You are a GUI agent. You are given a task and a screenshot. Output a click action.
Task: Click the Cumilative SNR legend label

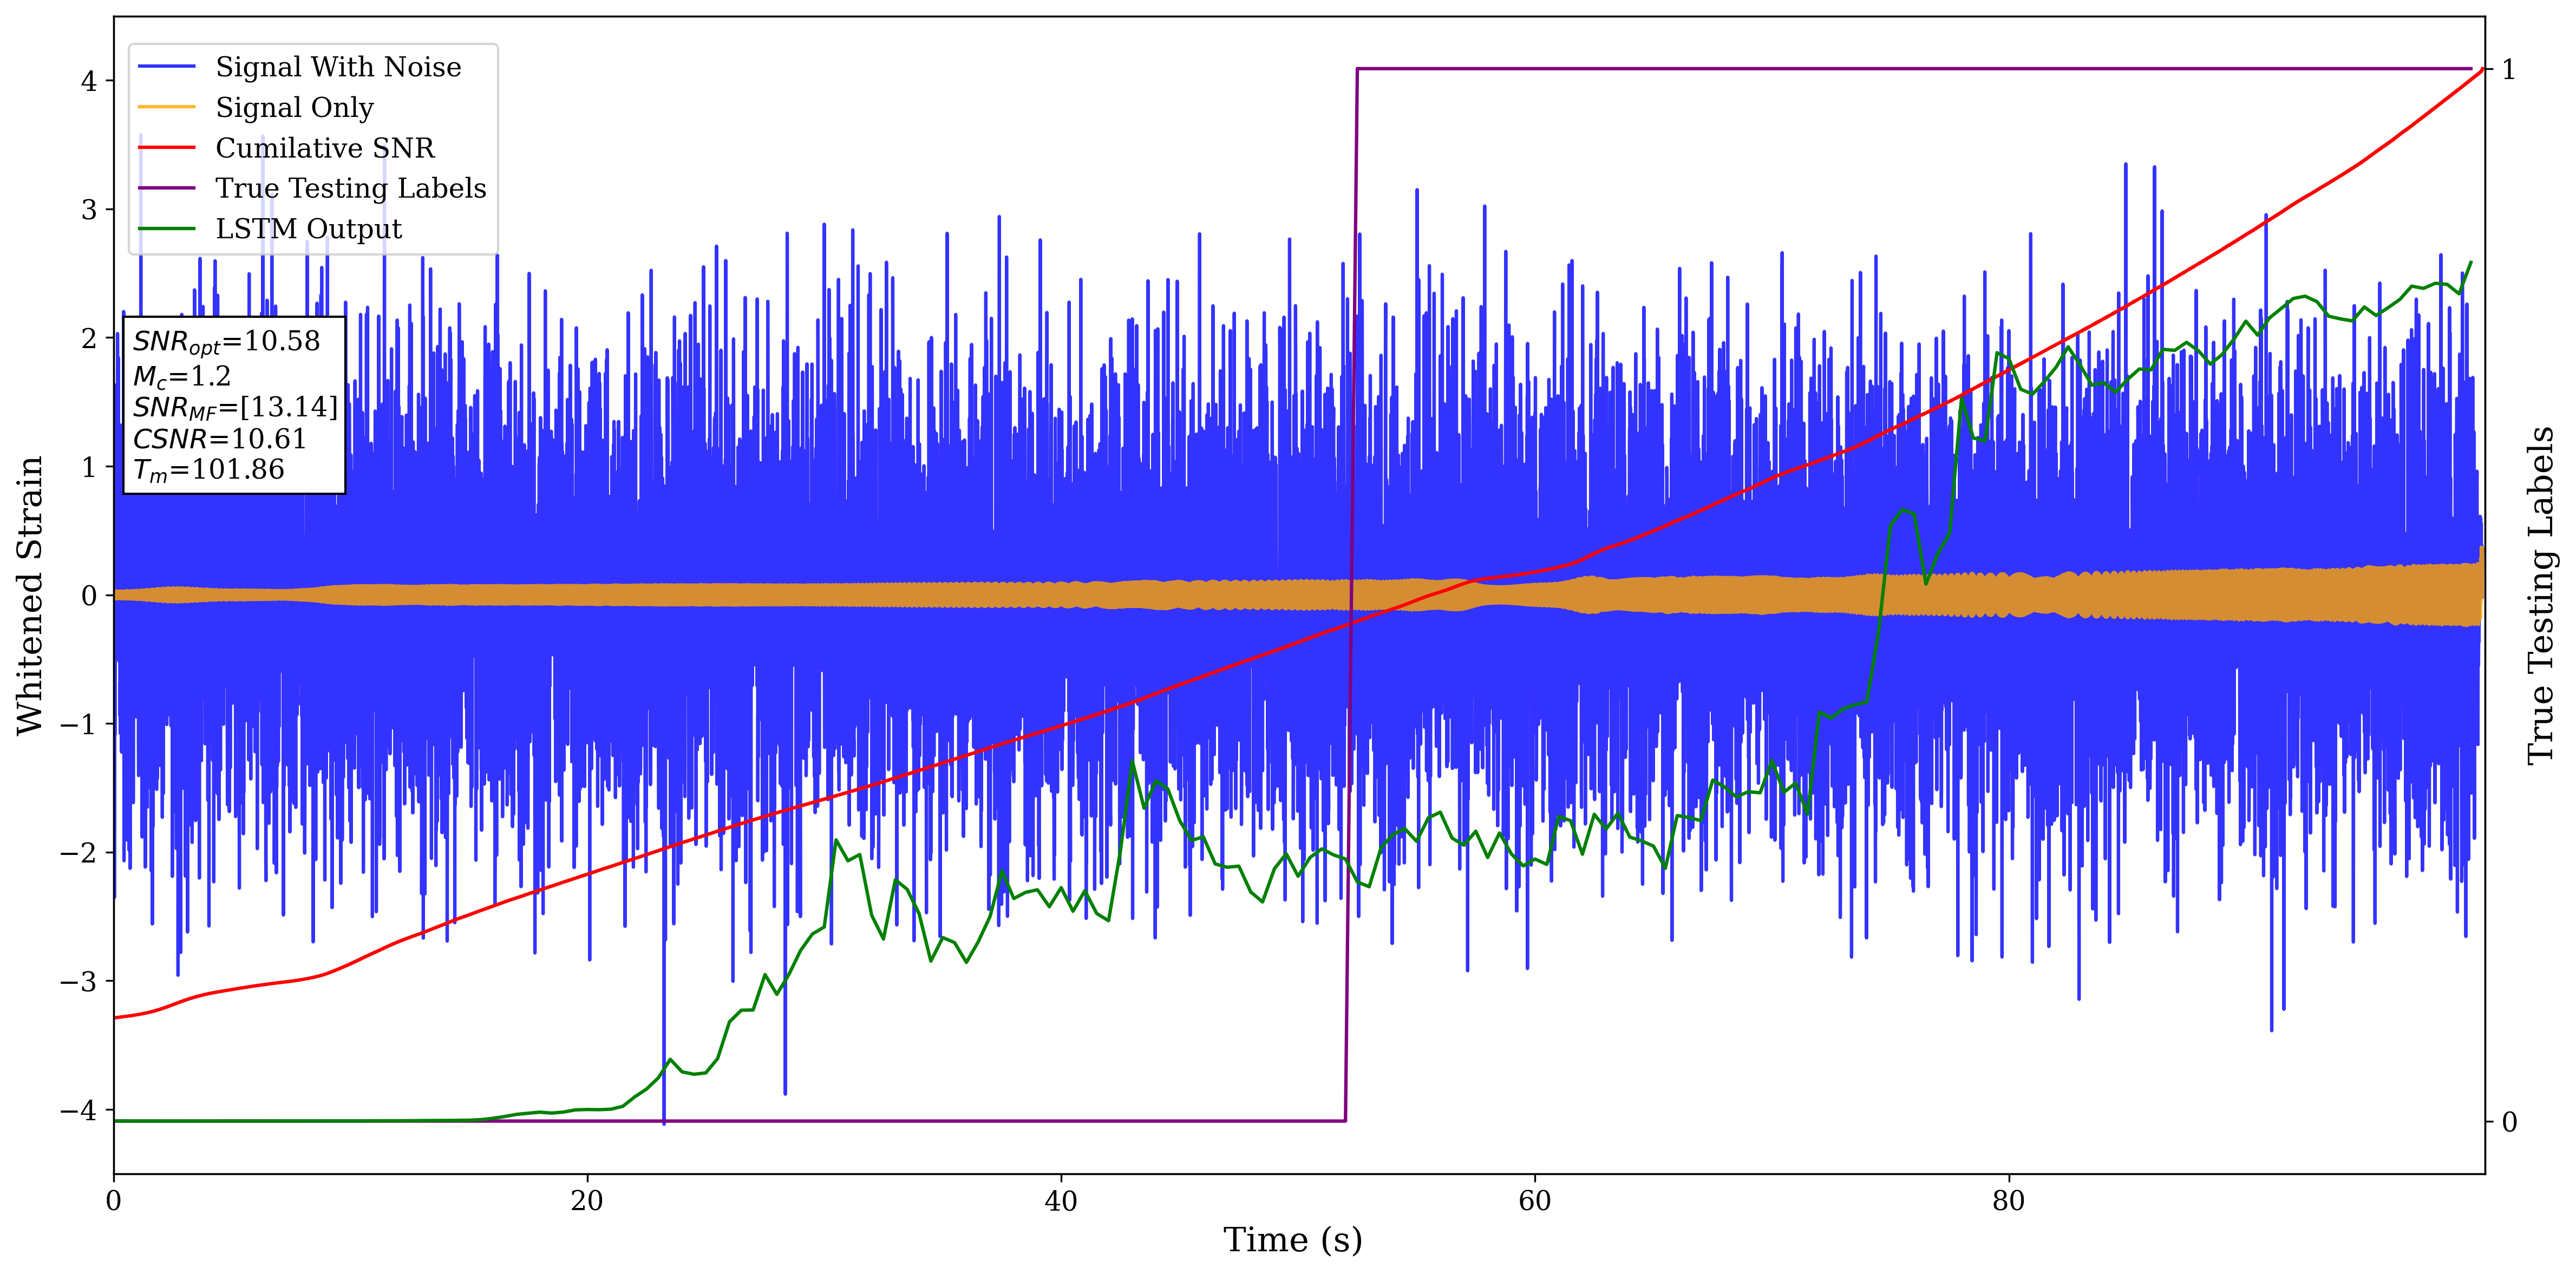(x=325, y=148)
